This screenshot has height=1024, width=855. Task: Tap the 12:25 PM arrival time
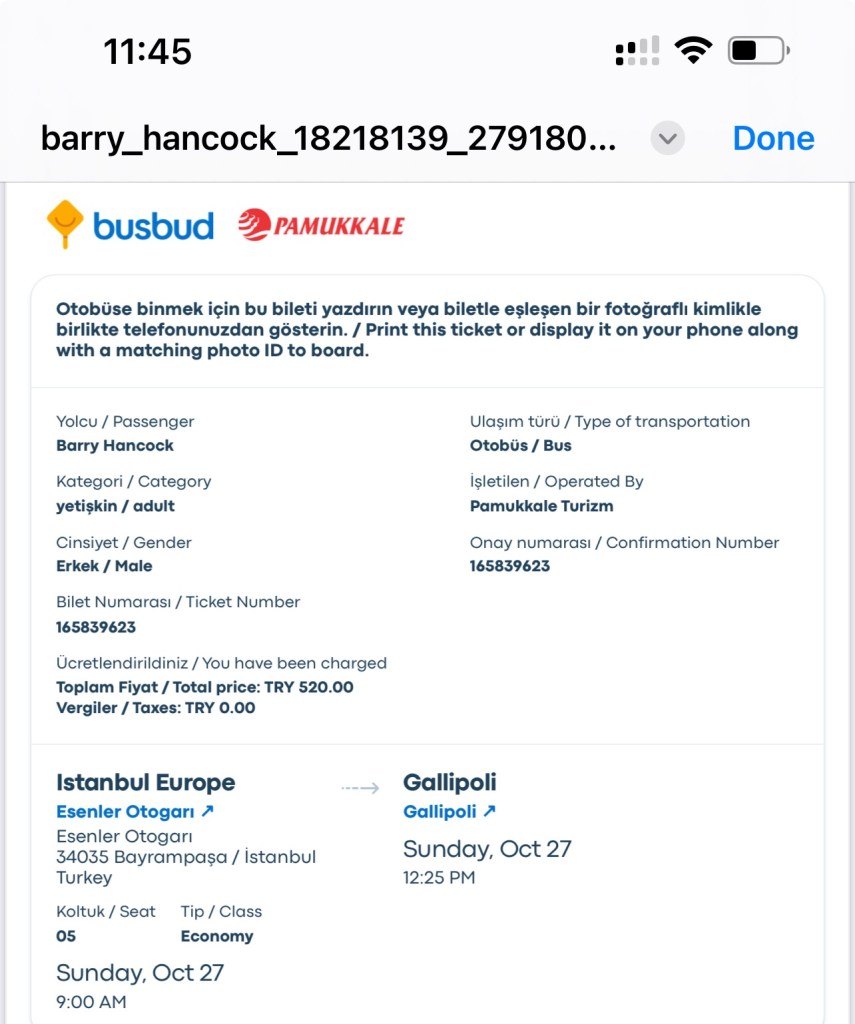coord(439,878)
